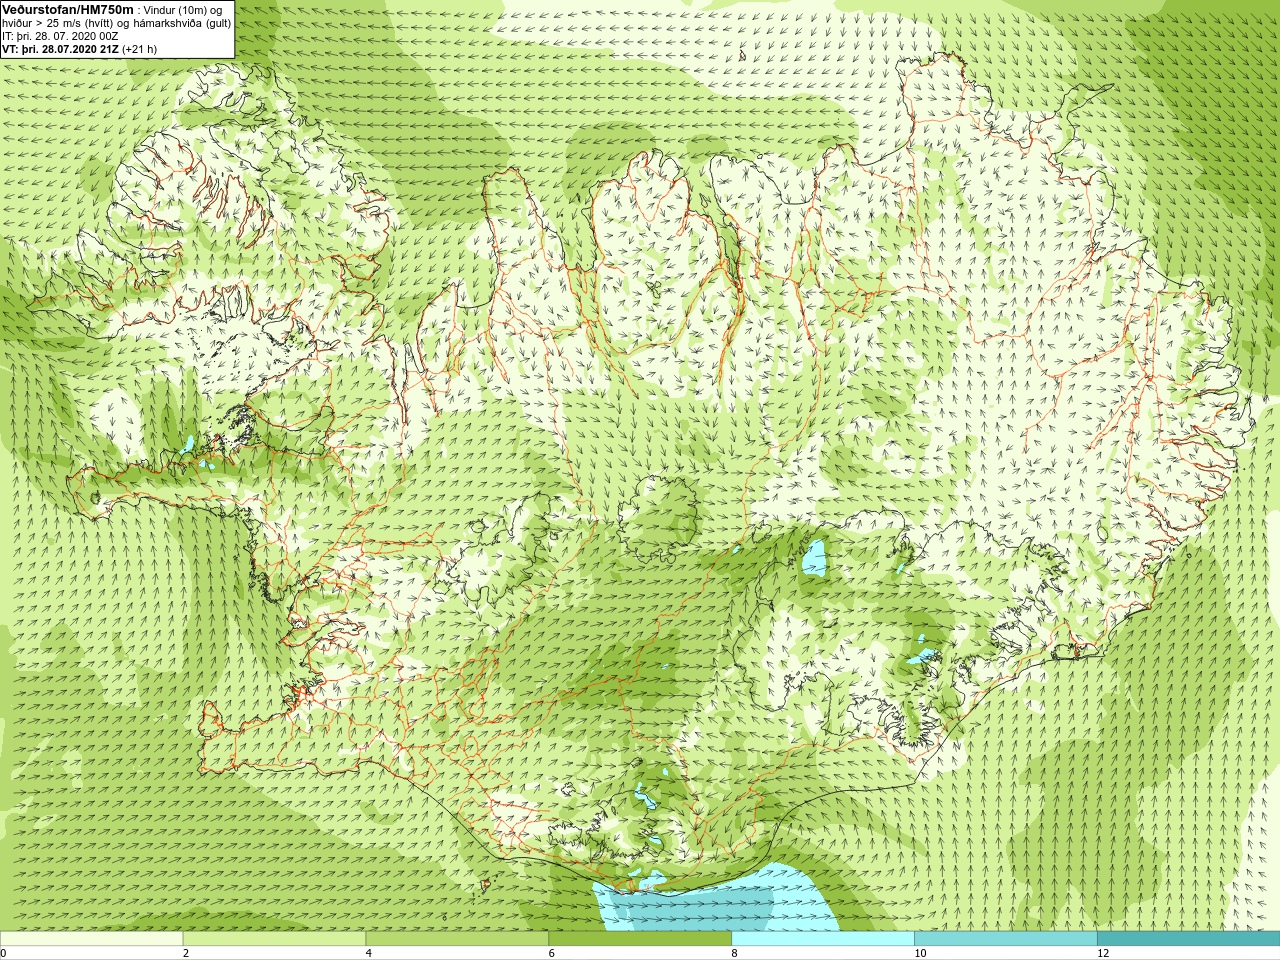The width and height of the screenshot is (1280, 960).
Task: Click the "Vindur (10m) og" label
Action: click(183, 9)
